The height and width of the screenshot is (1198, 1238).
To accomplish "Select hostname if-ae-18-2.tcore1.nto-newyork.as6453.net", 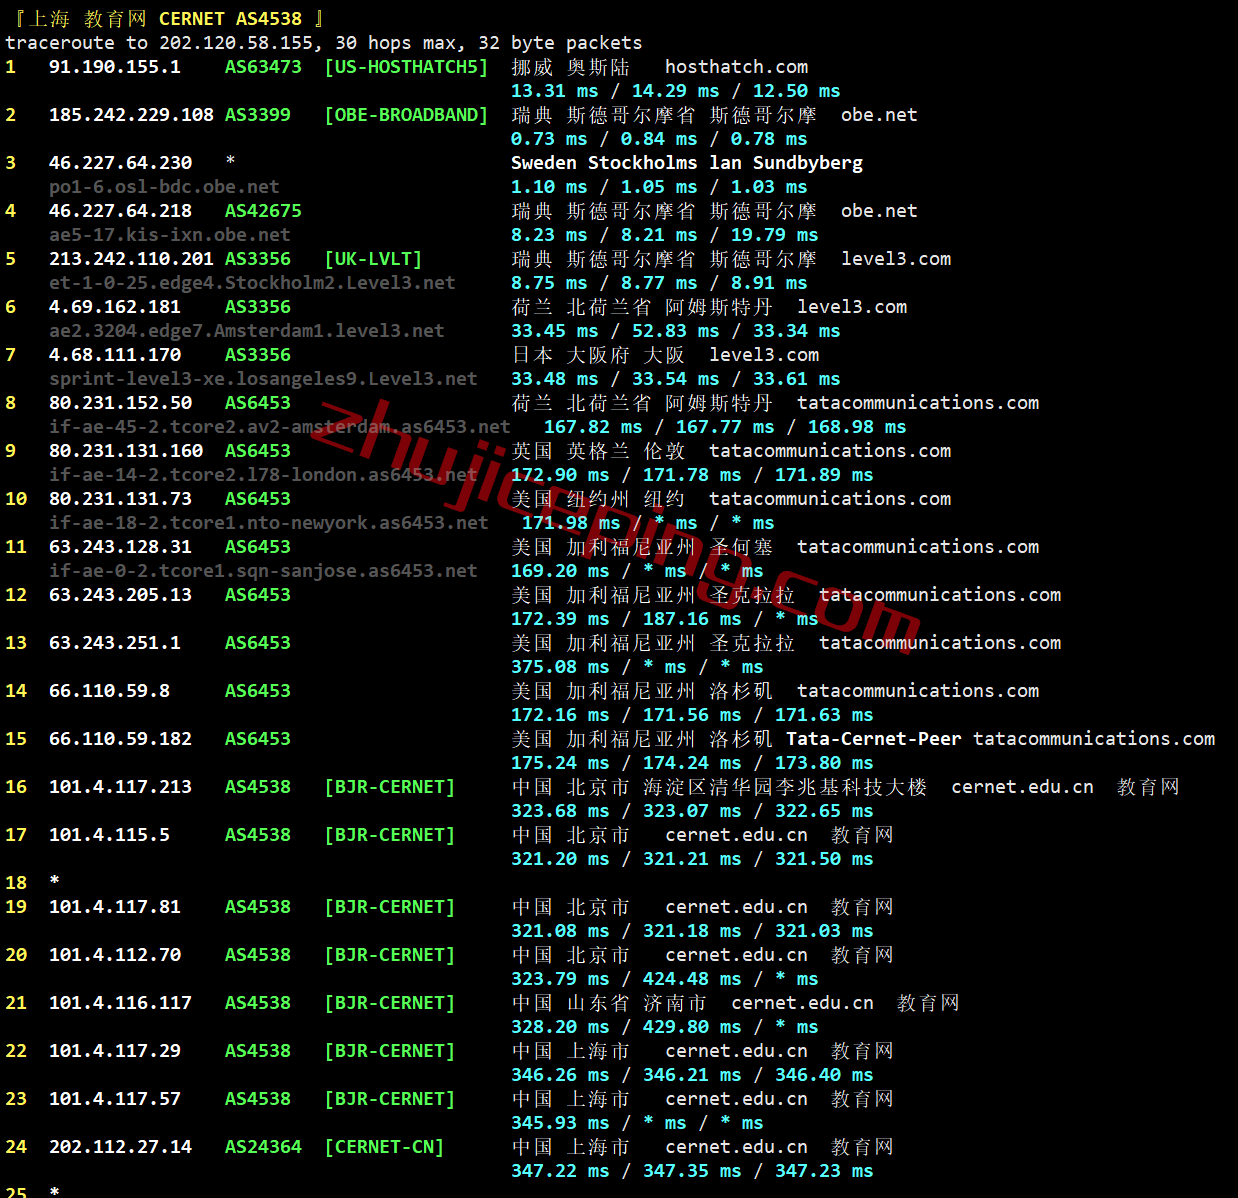I will (269, 523).
